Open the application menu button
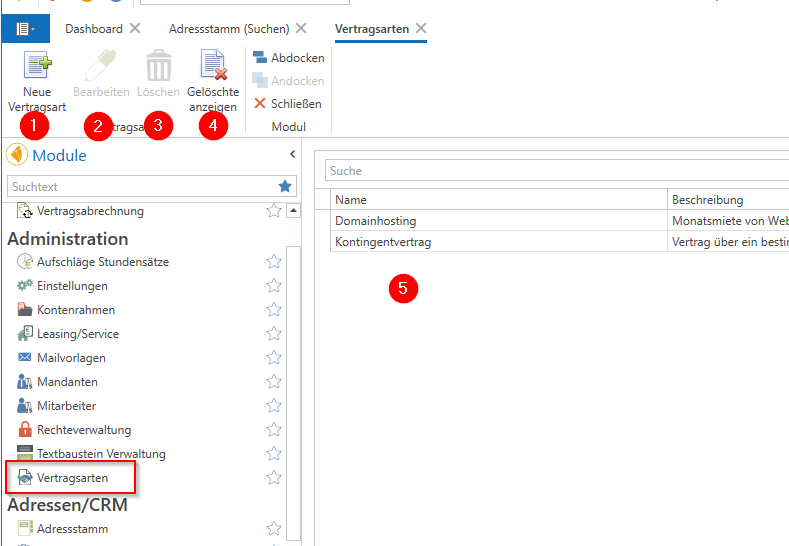 pyautogui.click(x=25, y=29)
